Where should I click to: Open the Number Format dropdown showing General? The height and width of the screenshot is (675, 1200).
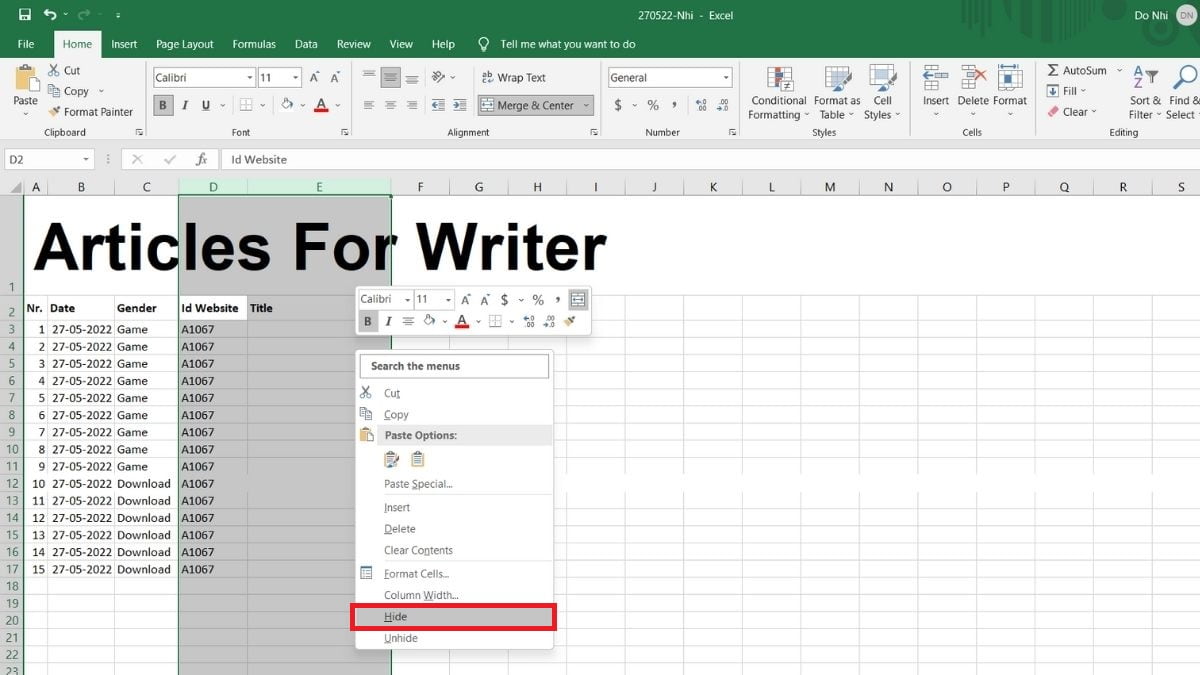669,77
